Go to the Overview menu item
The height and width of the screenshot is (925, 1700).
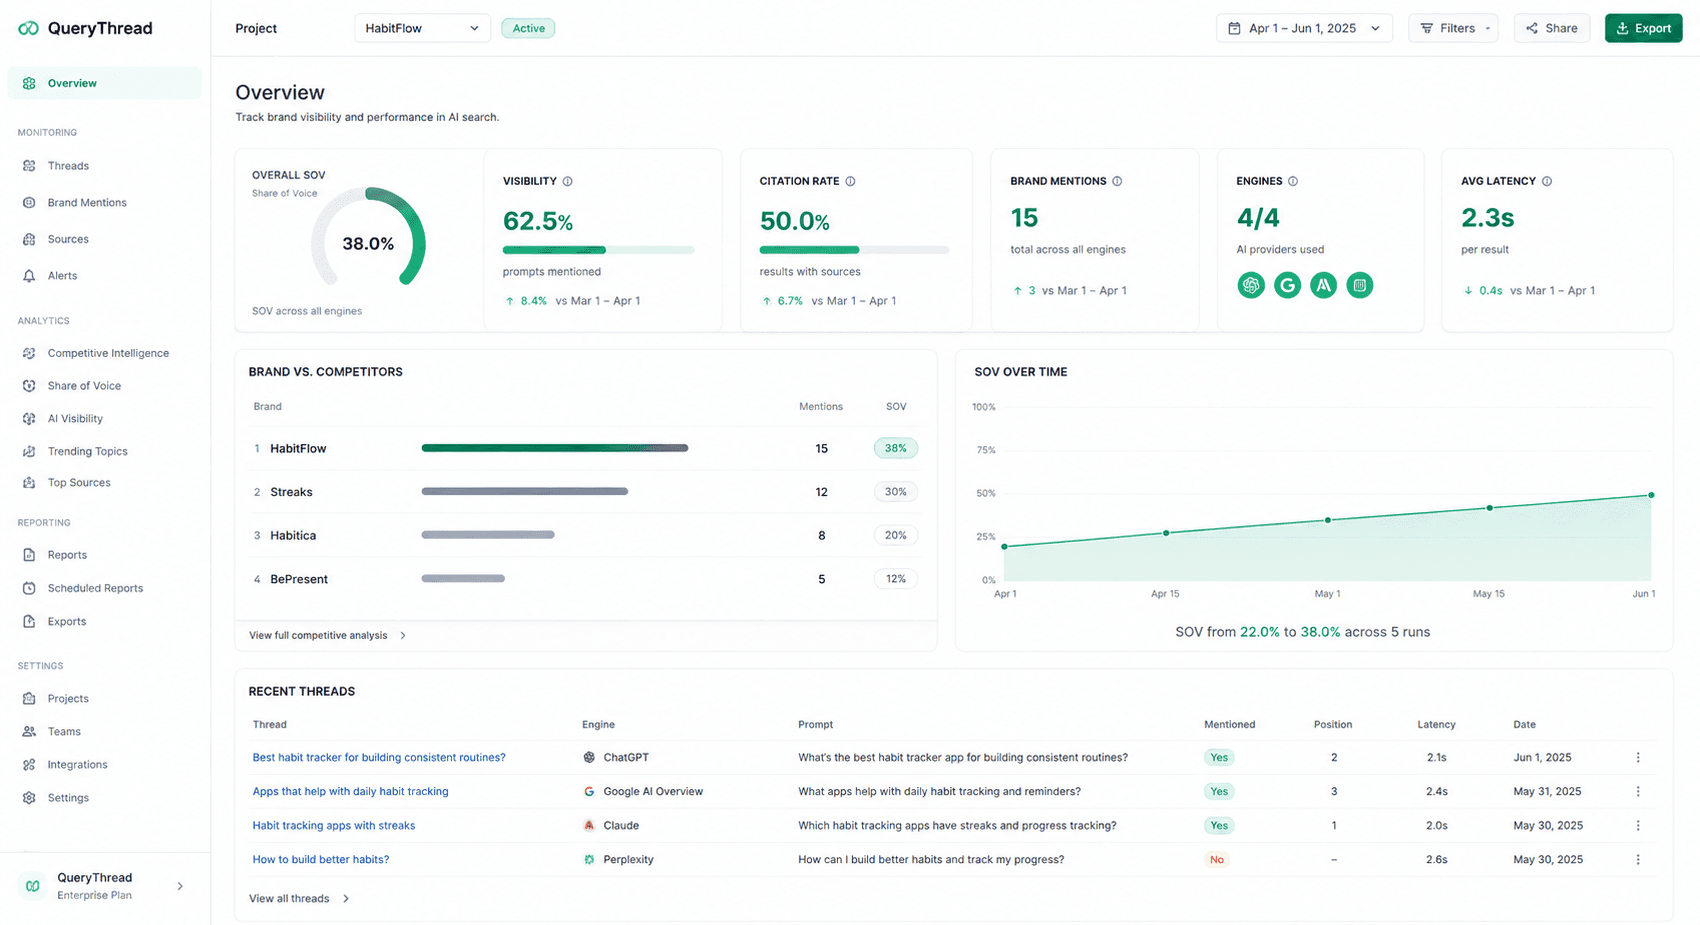point(105,83)
